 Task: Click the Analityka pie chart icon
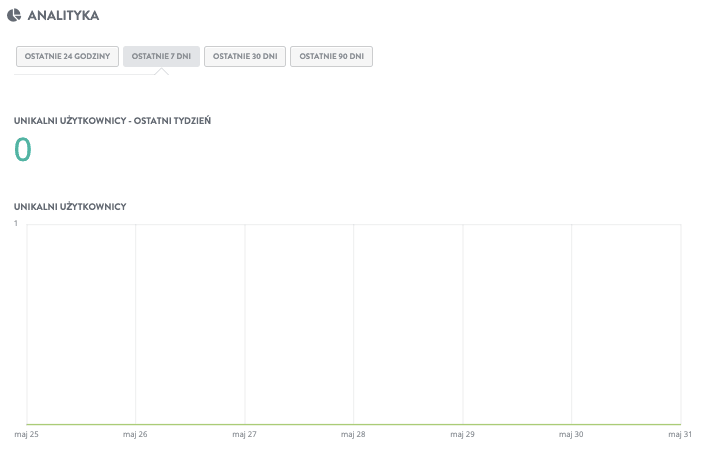coord(14,15)
